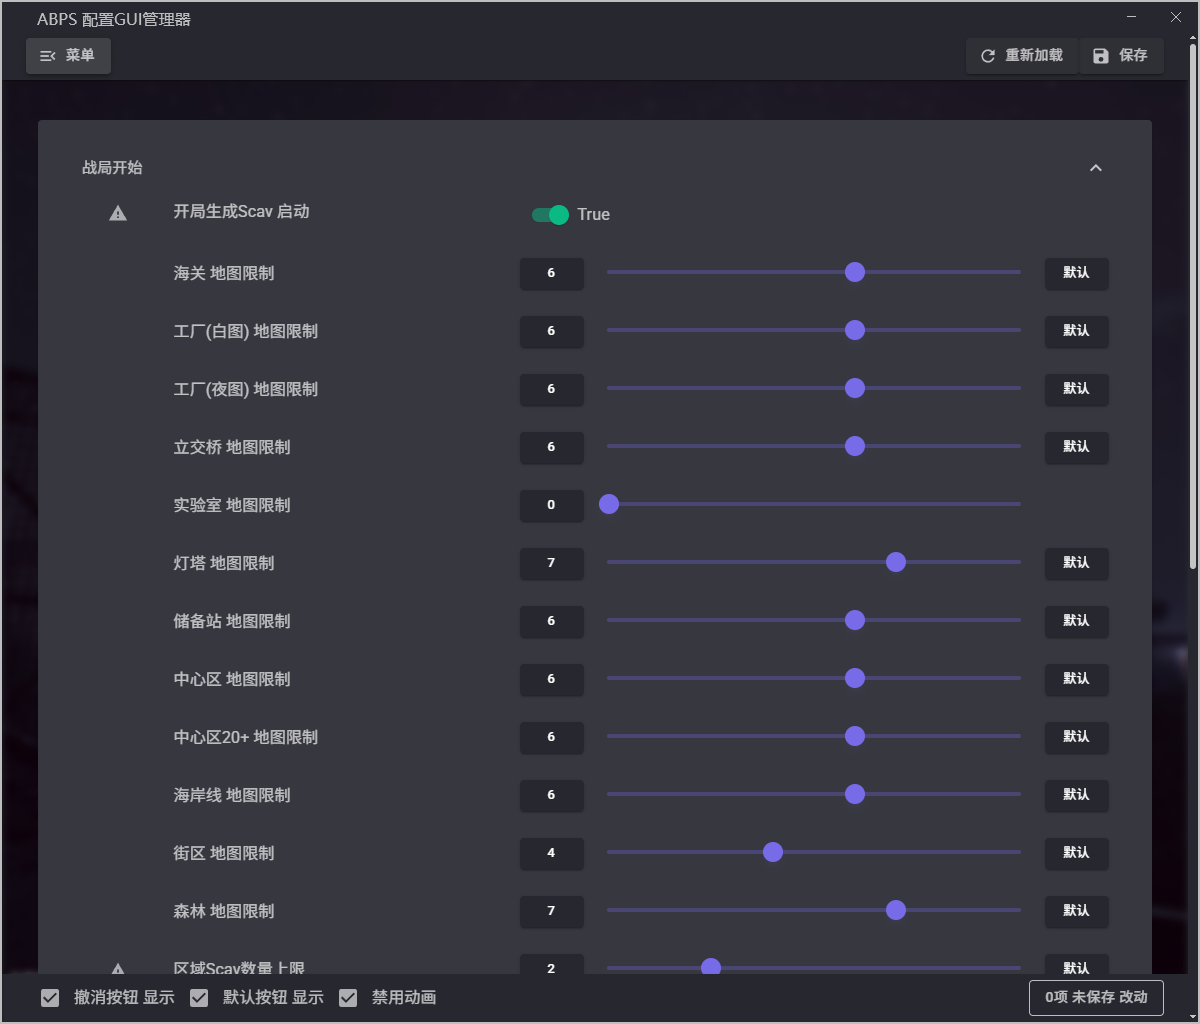Image resolution: width=1200 pixels, height=1024 pixels.
Task: Toggle the 禁用动画 checkbox
Action: pyautogui.click(x=348, y=998)
